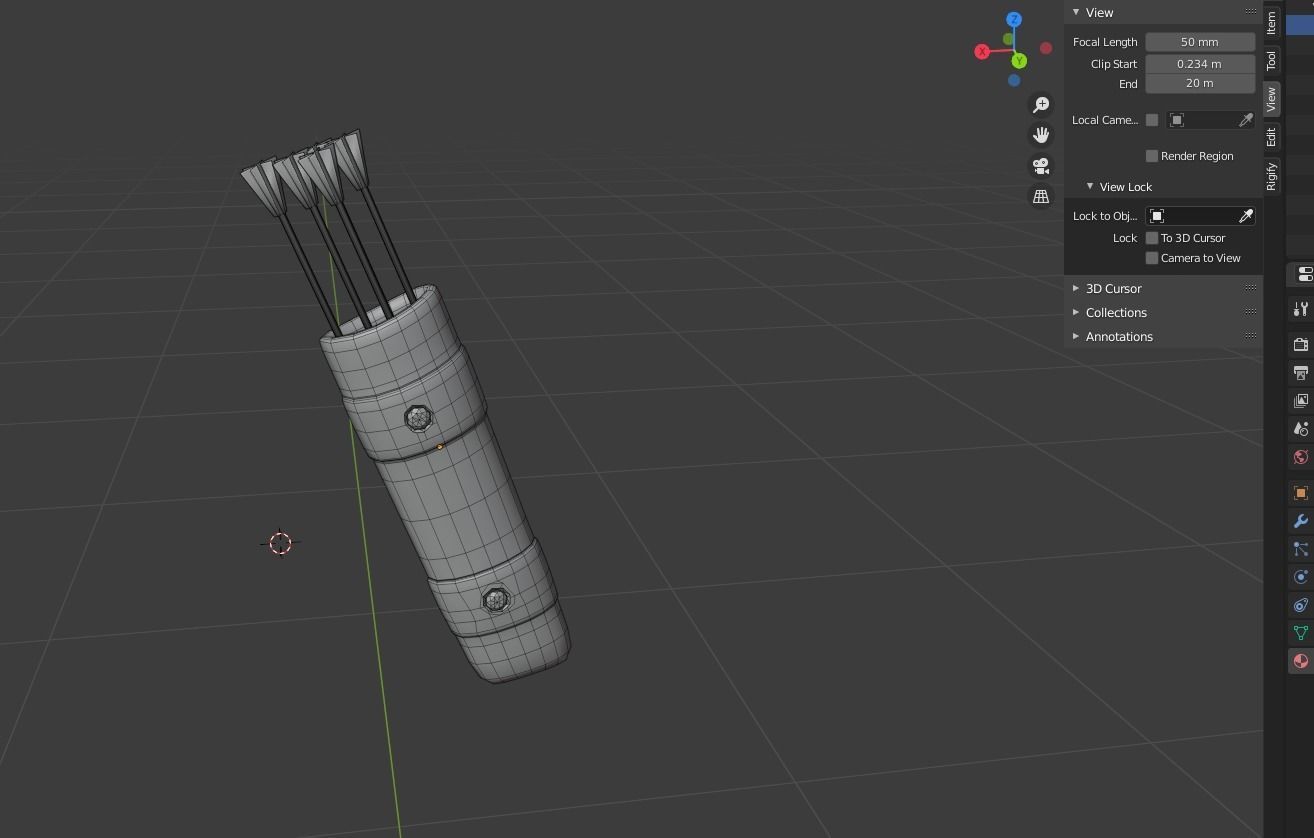Pick Lock to Object with eyedropper
The width and height of the screenshot is (1314, 838).
pos(1246,216)
